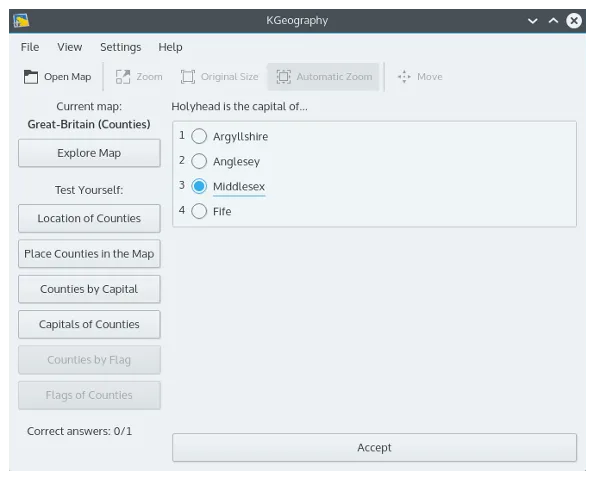Click the KGeography app icon in title bar
600x485 pixels.
21,20
